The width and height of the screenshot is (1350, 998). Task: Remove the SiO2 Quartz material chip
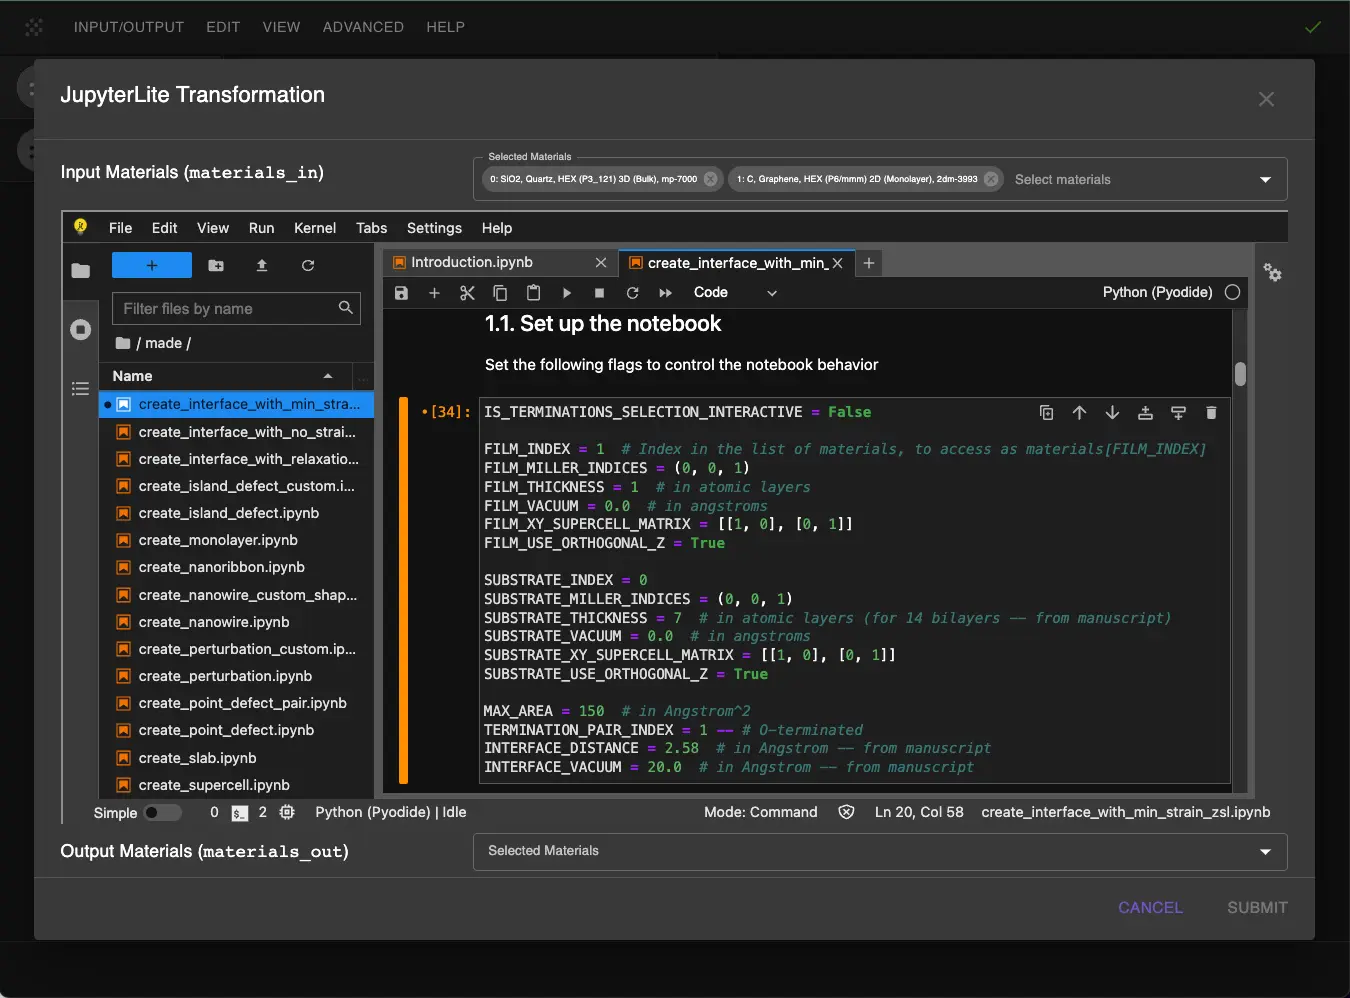[x=711, y=179]
